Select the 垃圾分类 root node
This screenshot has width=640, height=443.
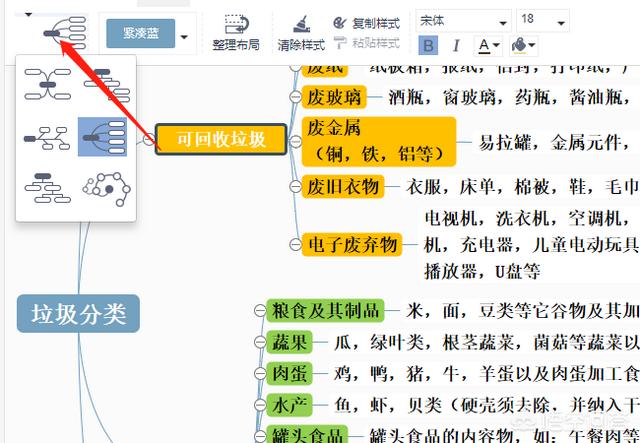click(78, 314)
